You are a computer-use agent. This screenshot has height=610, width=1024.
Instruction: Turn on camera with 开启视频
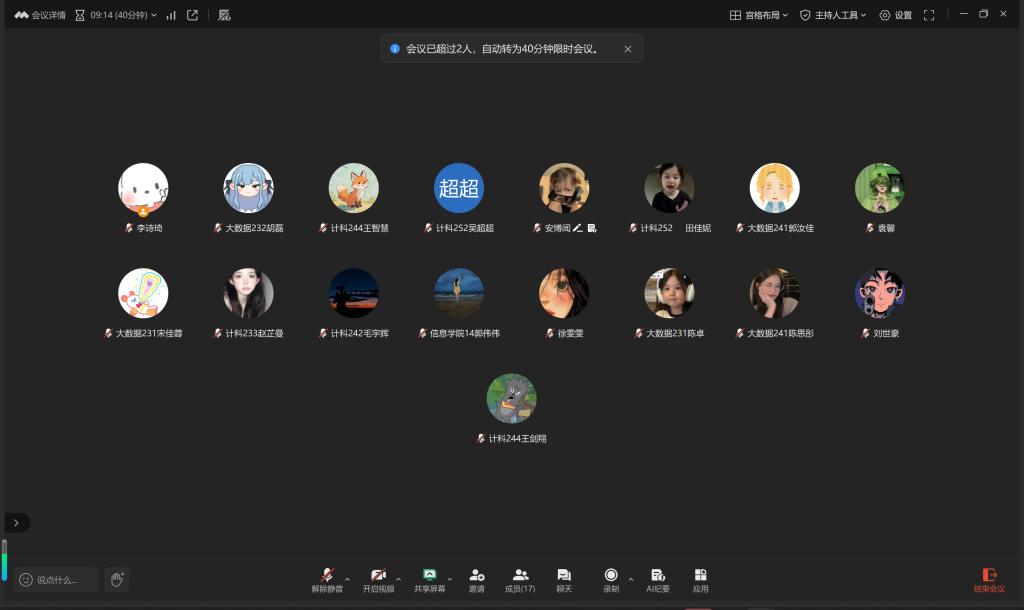coord(378,579)
